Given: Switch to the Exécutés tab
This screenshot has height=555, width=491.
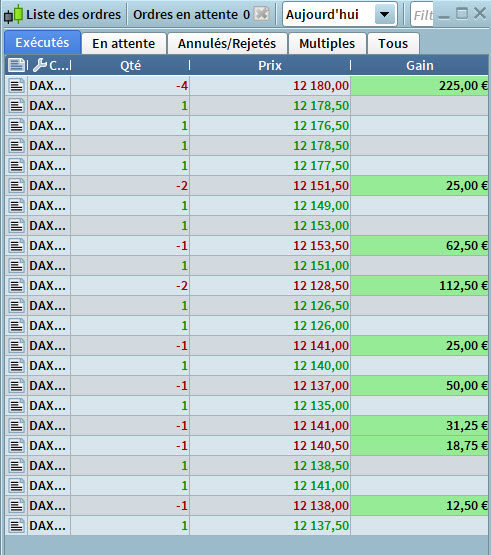Looking at the screenshot, I should click(x=42, y=43).
